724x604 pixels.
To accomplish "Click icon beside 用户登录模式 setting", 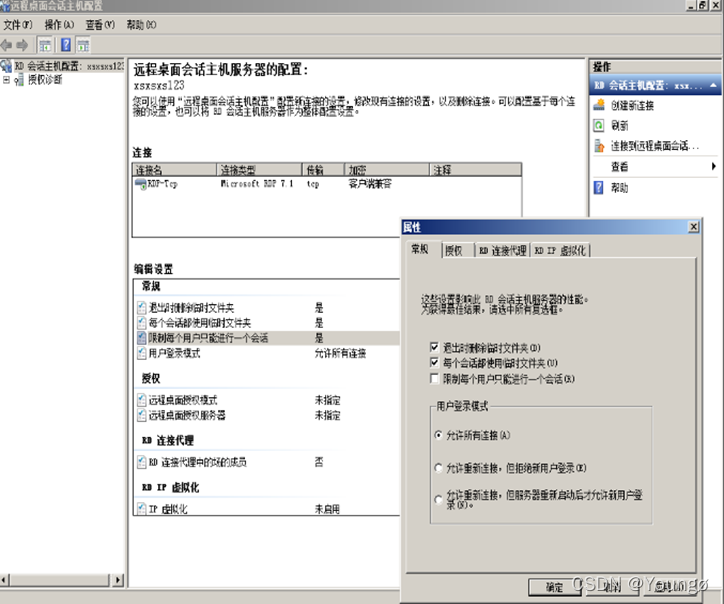I will (142, 353).
